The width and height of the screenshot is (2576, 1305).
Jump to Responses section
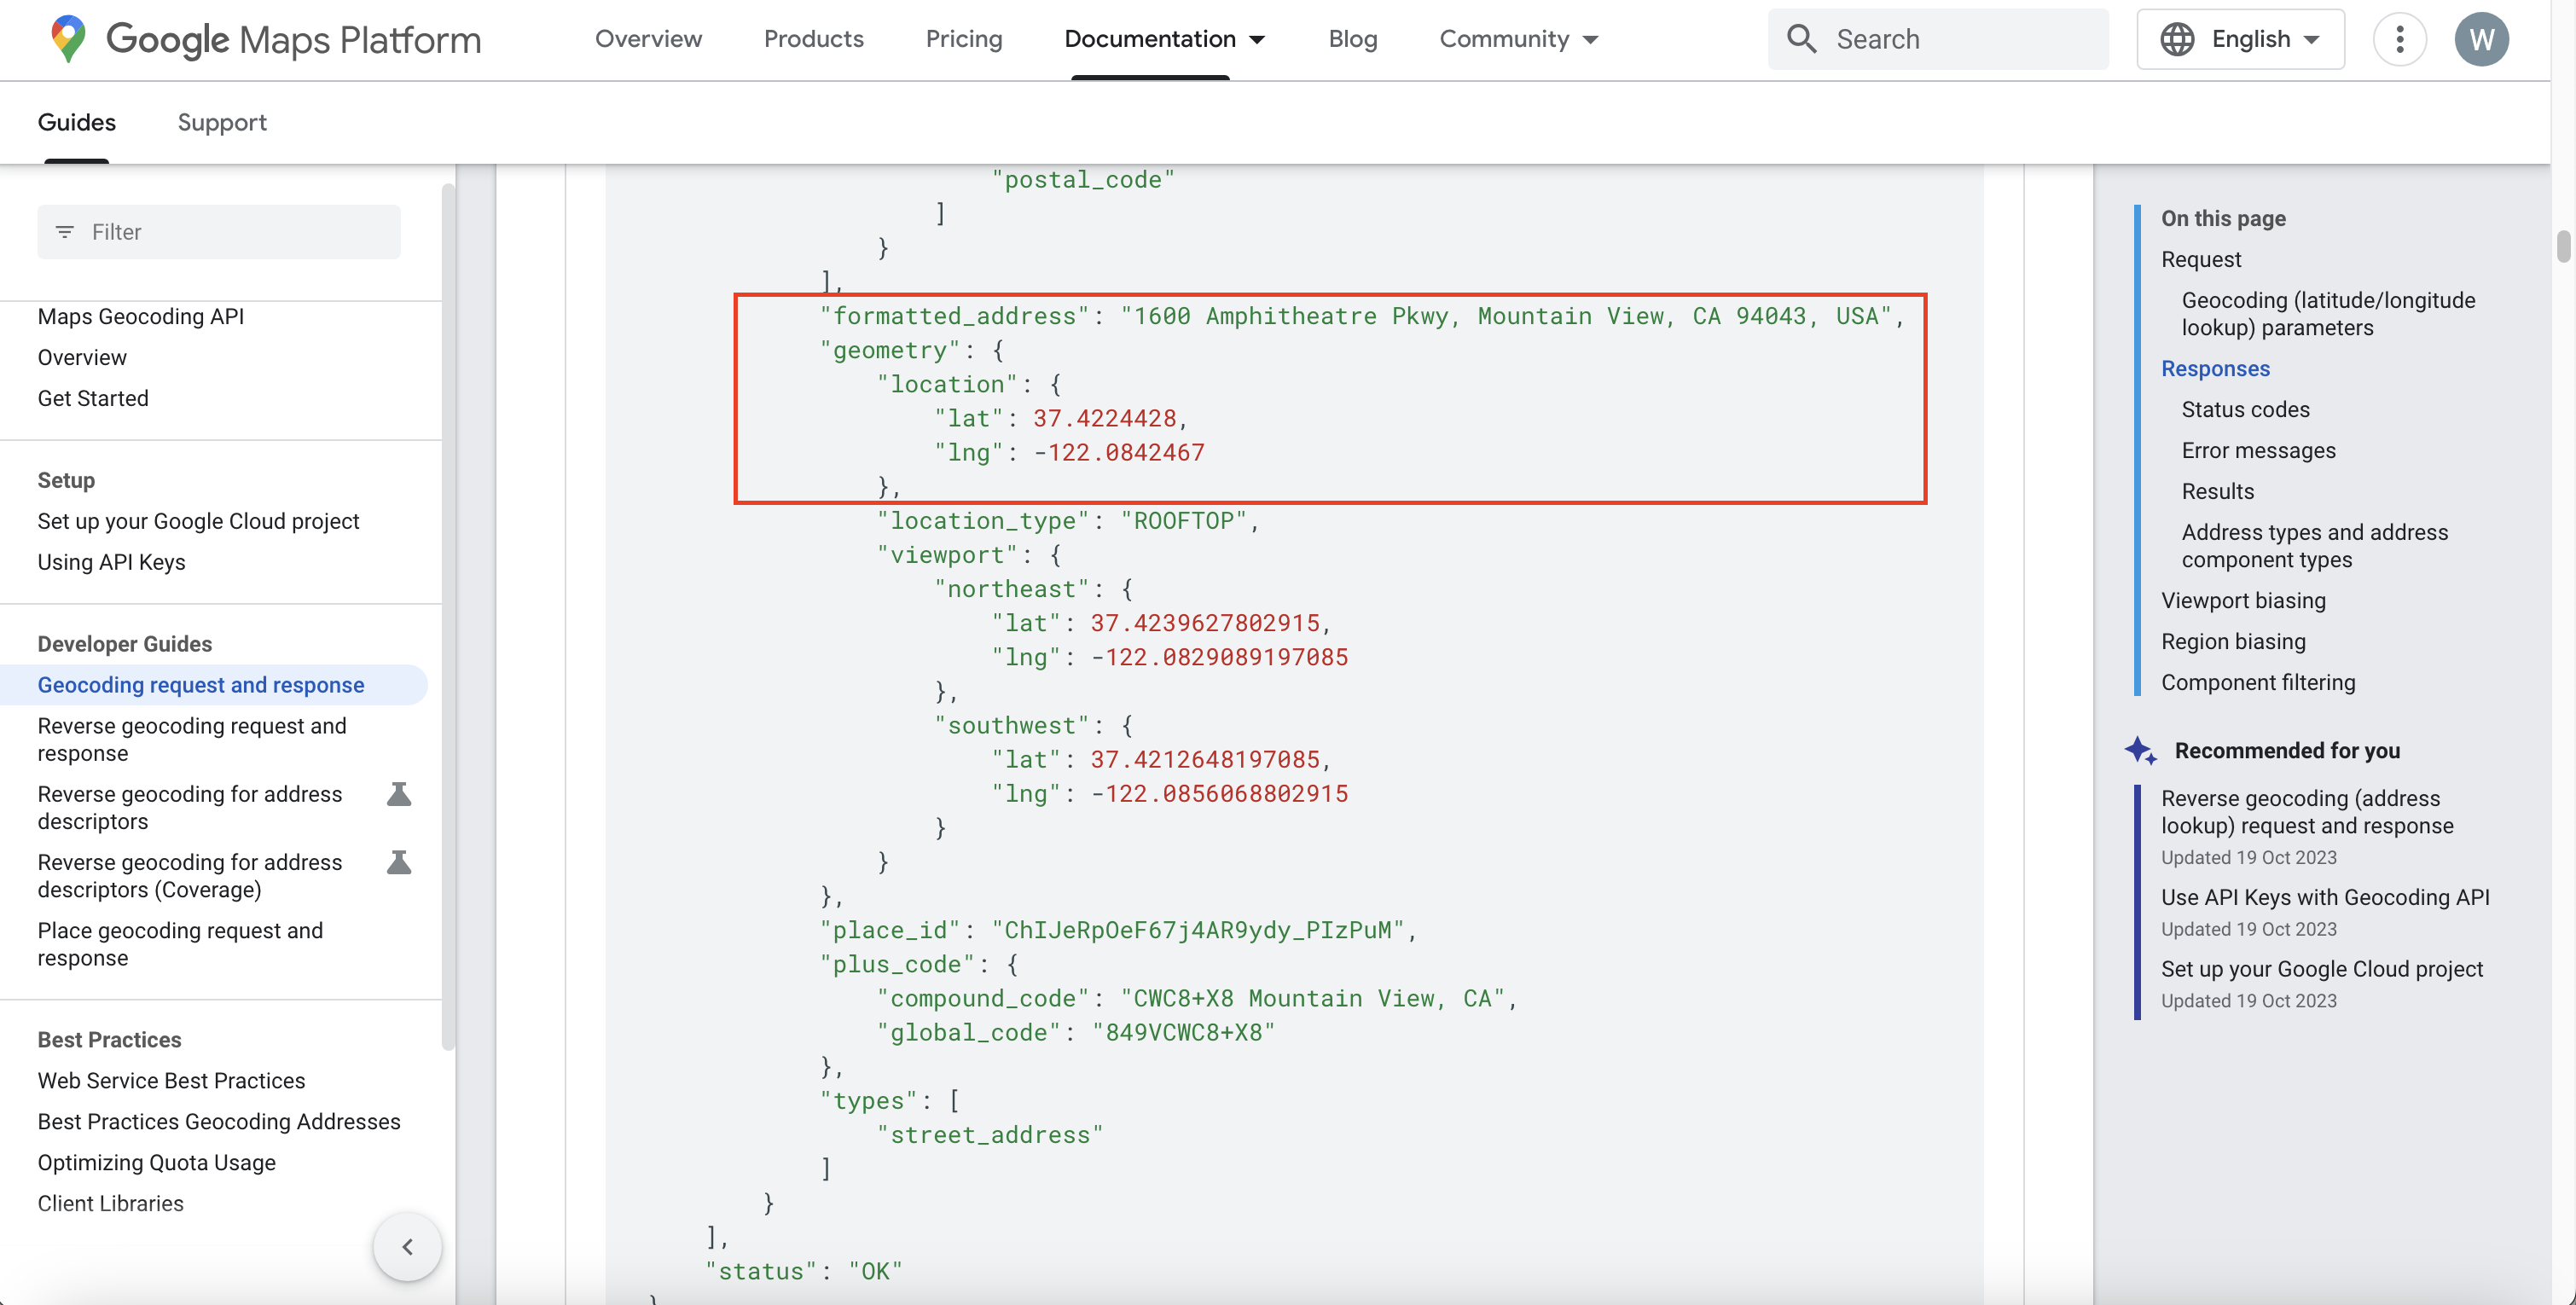click(x=2215, y=368)
